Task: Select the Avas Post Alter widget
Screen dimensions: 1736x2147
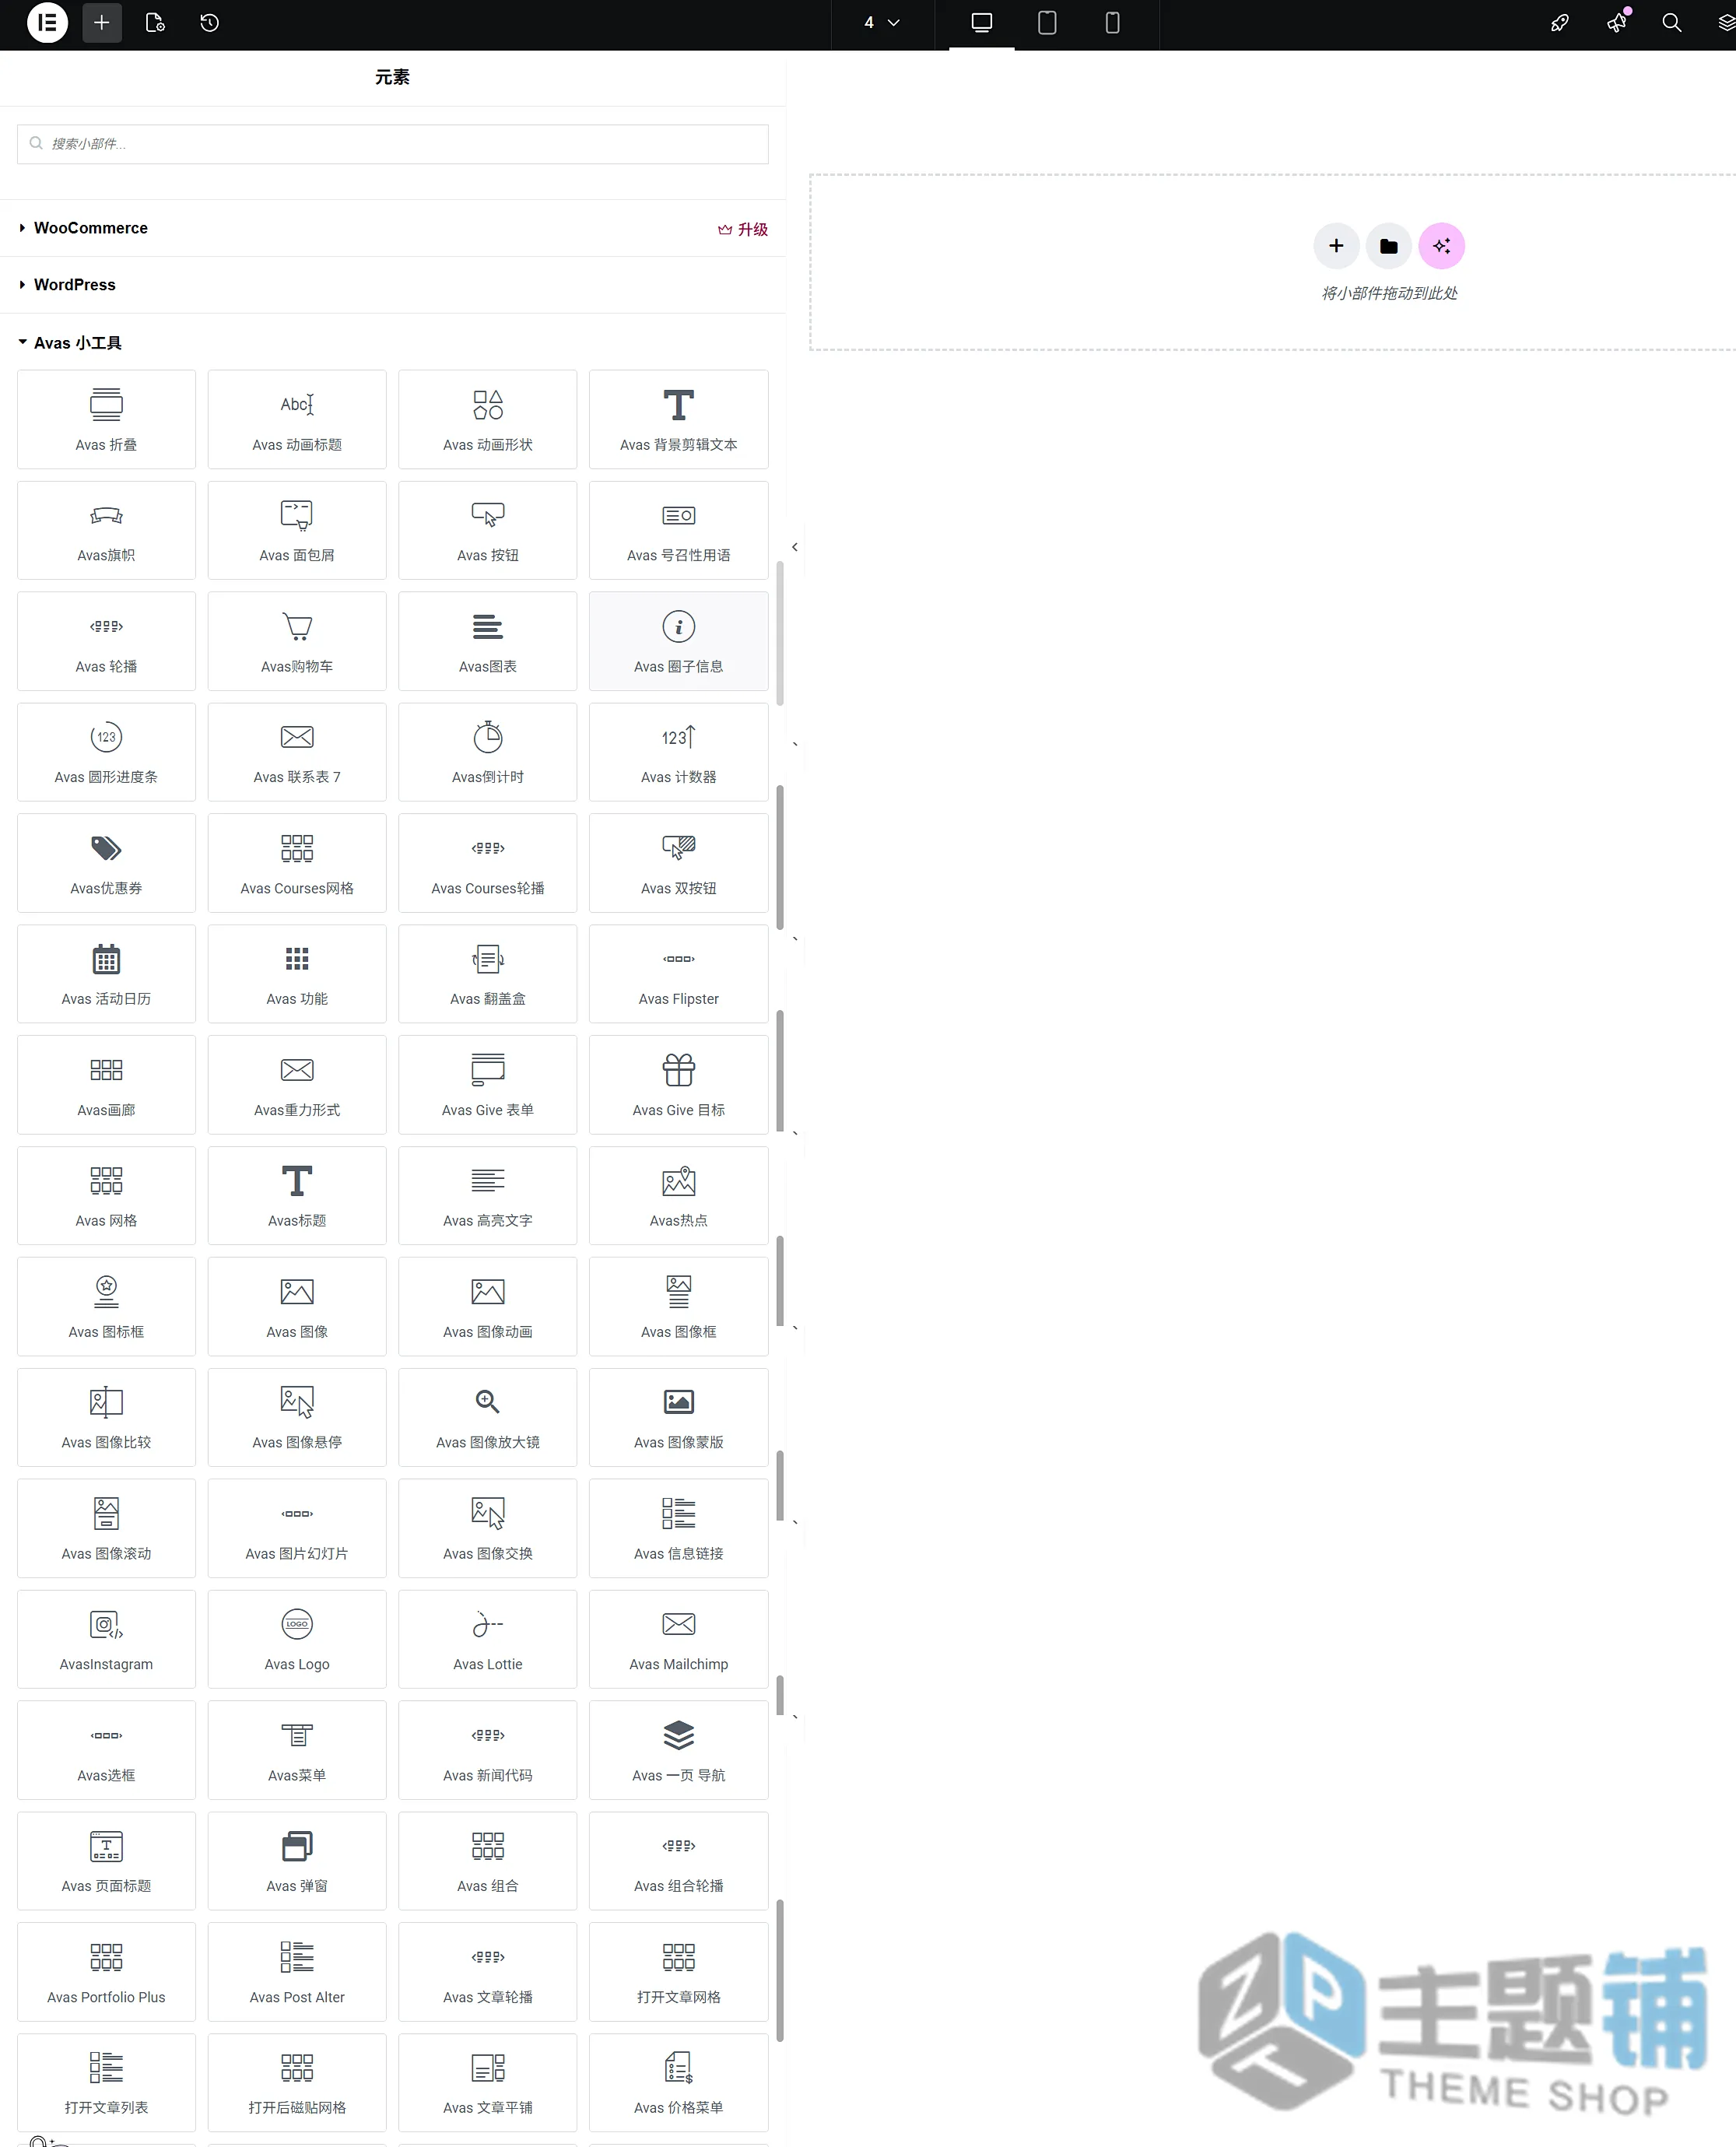Action: coord(297,1972)
